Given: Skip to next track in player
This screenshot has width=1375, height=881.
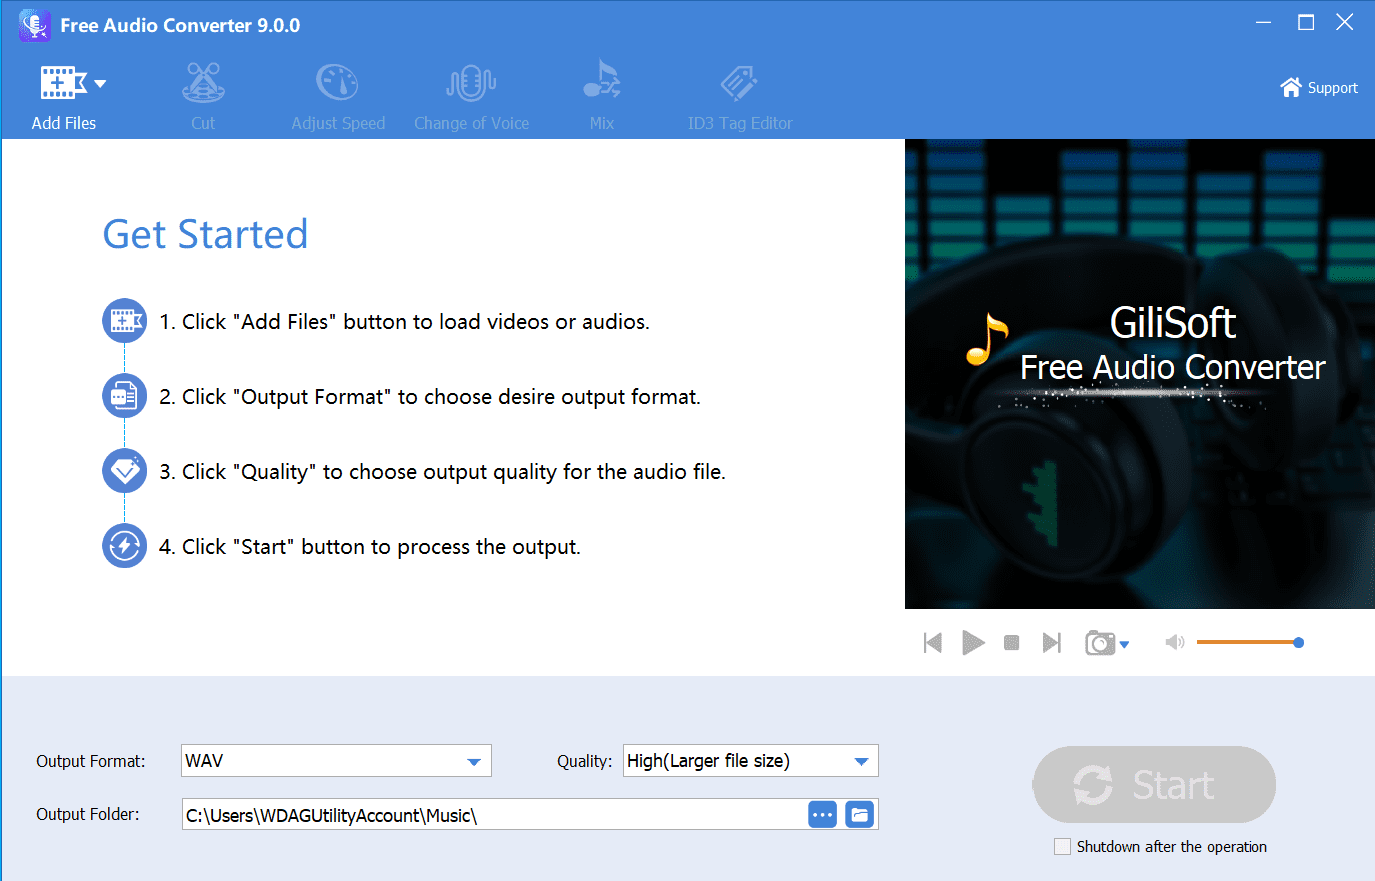Looking at the screenshot, I should pyautogui.click(x=1051, y=642).
